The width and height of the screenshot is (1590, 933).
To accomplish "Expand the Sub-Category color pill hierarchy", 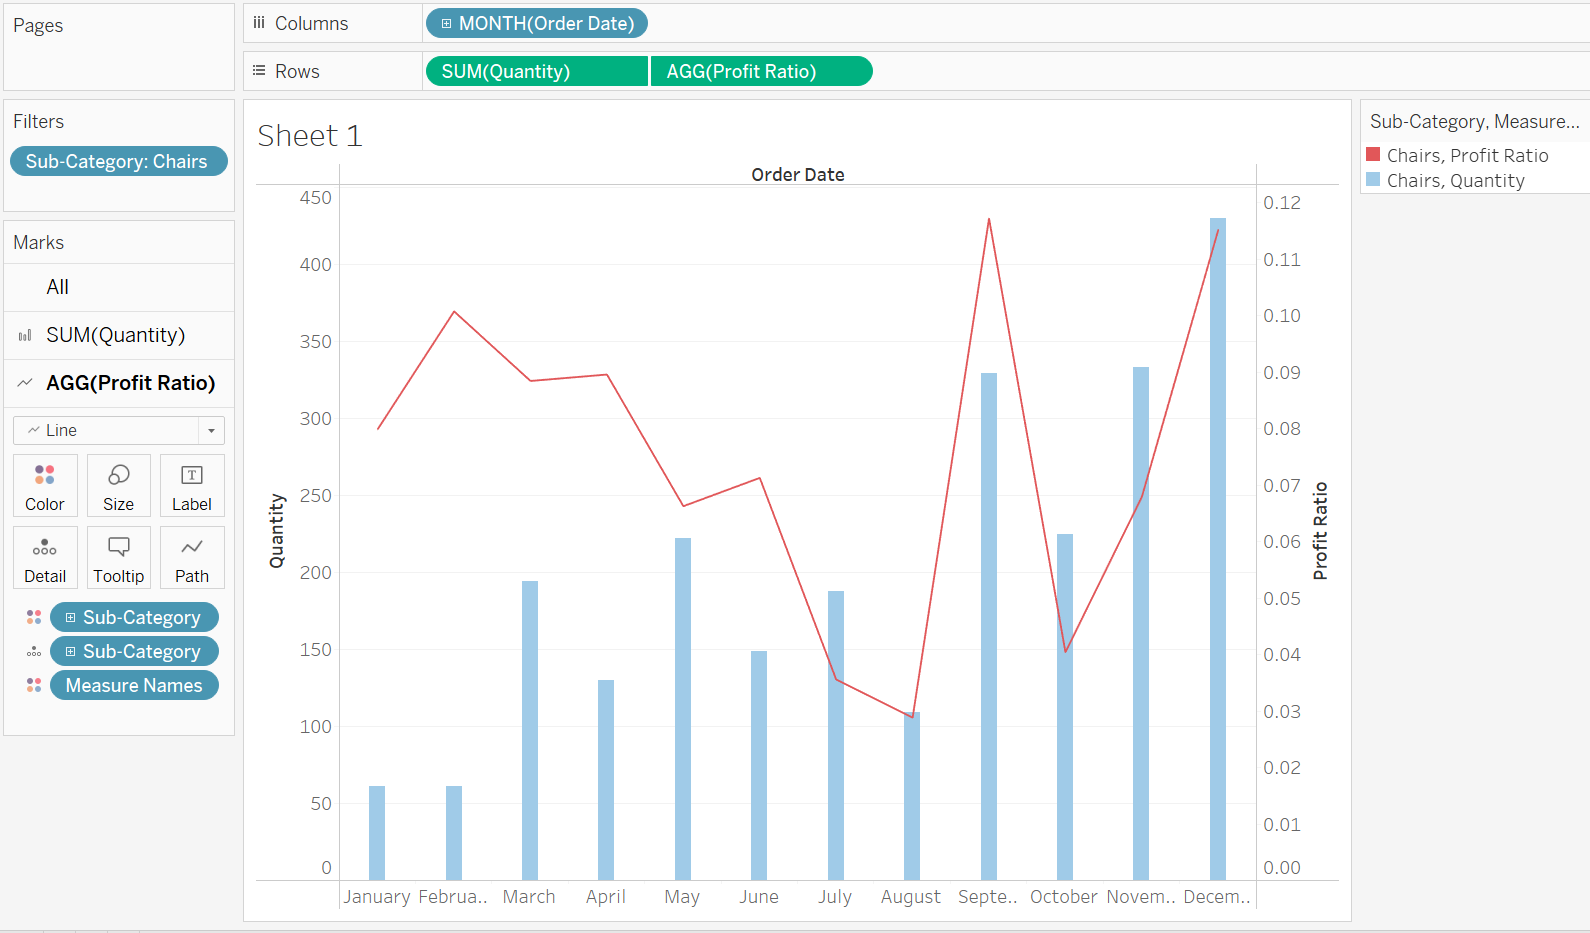I will 70,618.
